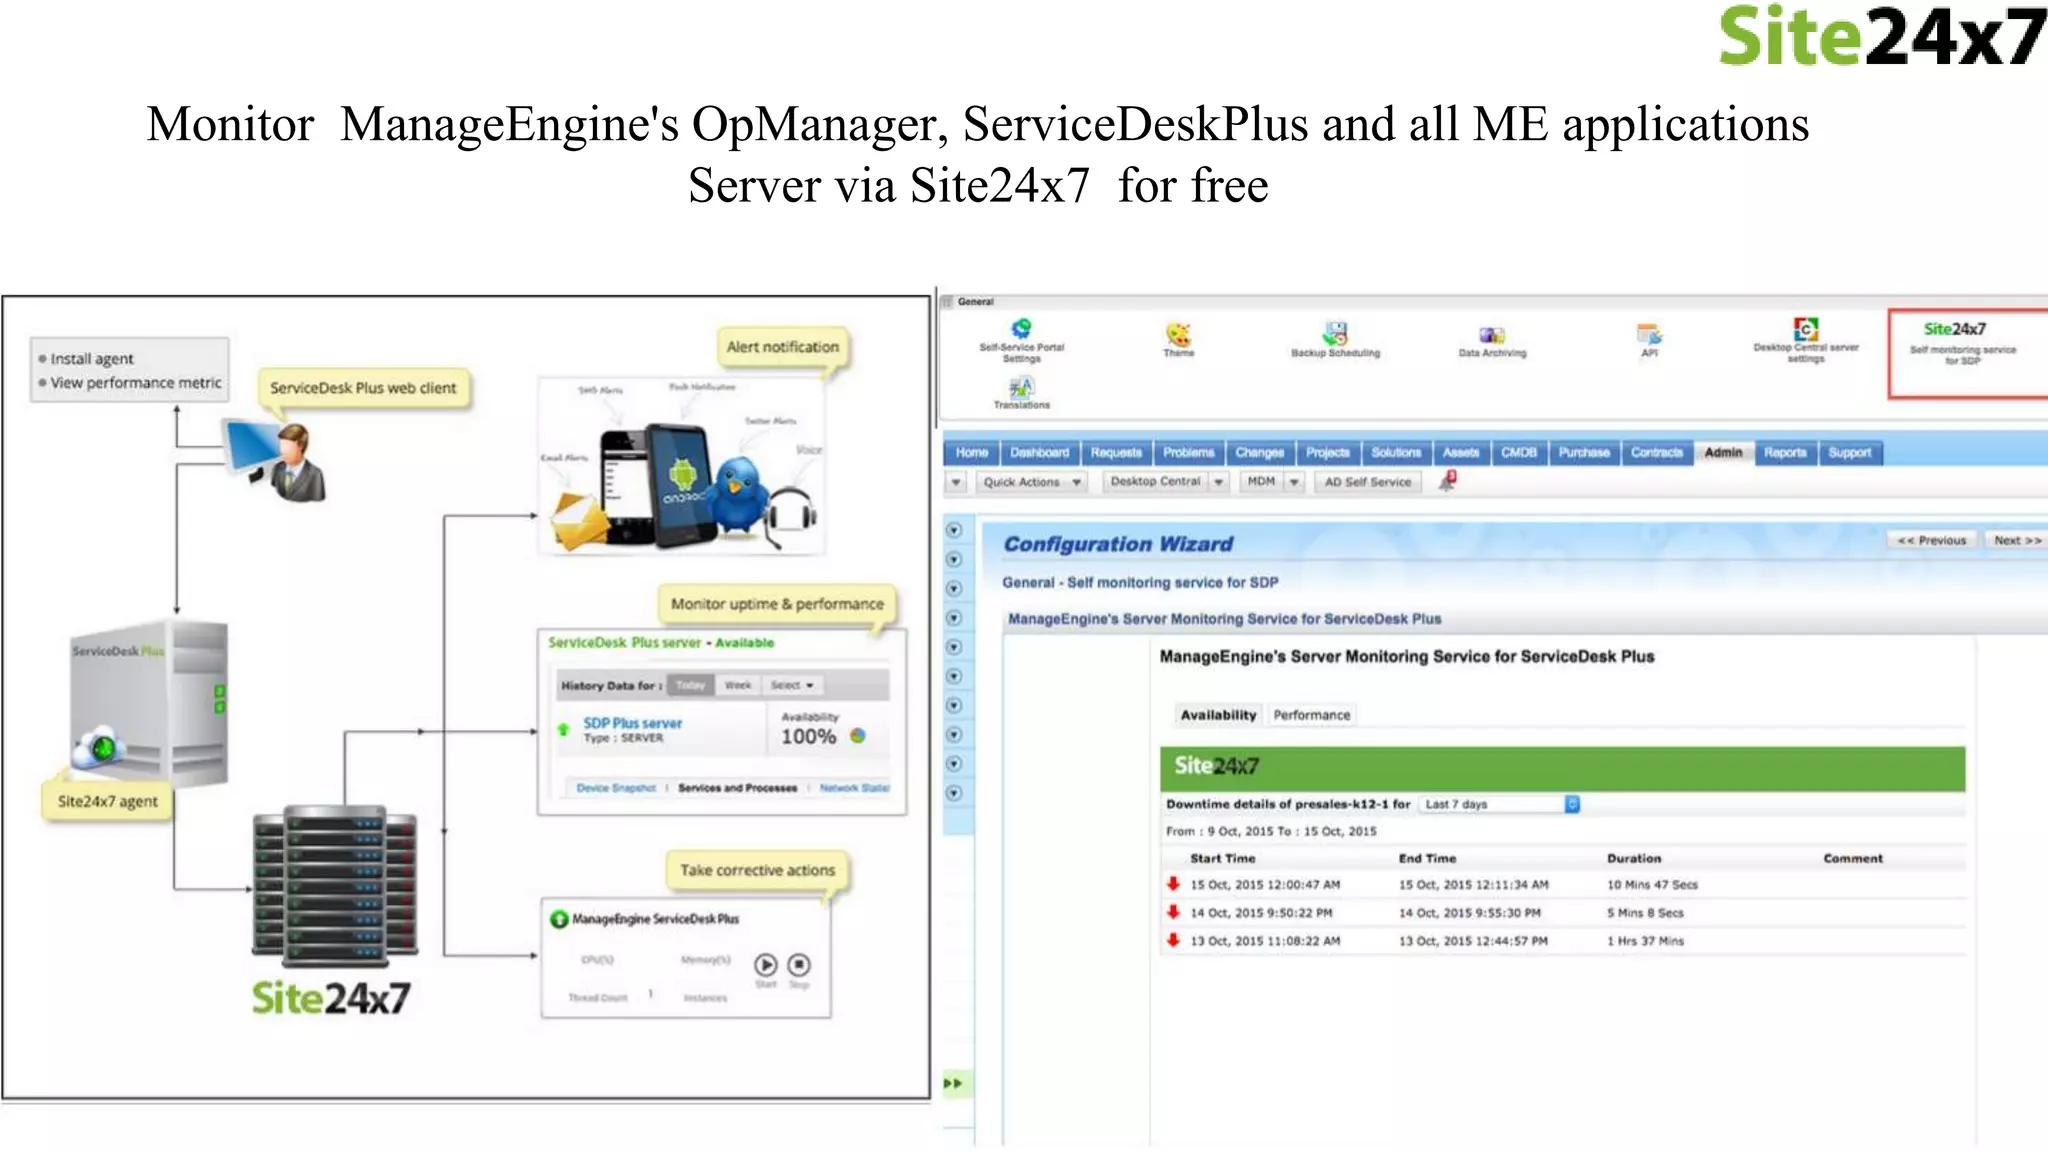This screenshot has height=1152, width=2048.
Task: Open the Network Statistics link
Action: pos(854,788)
